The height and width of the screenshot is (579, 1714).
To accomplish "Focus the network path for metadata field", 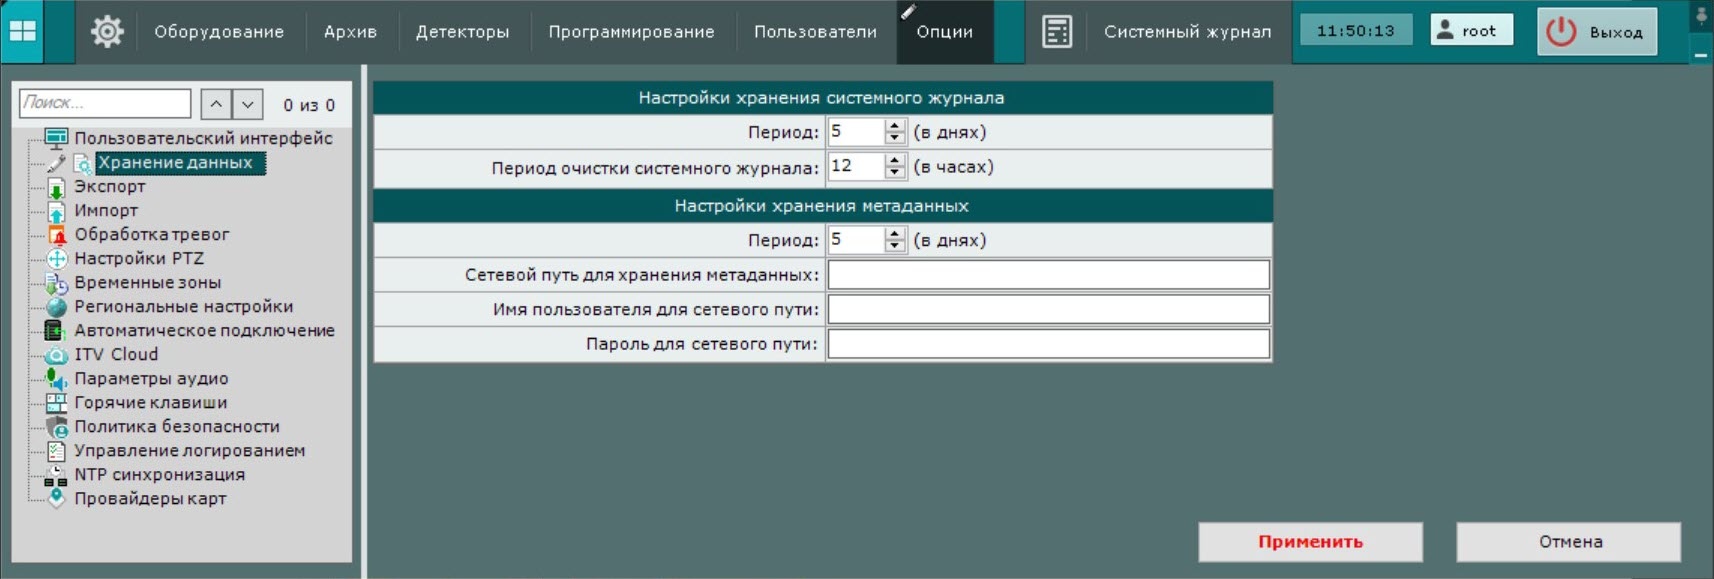I will point(1048,275).
